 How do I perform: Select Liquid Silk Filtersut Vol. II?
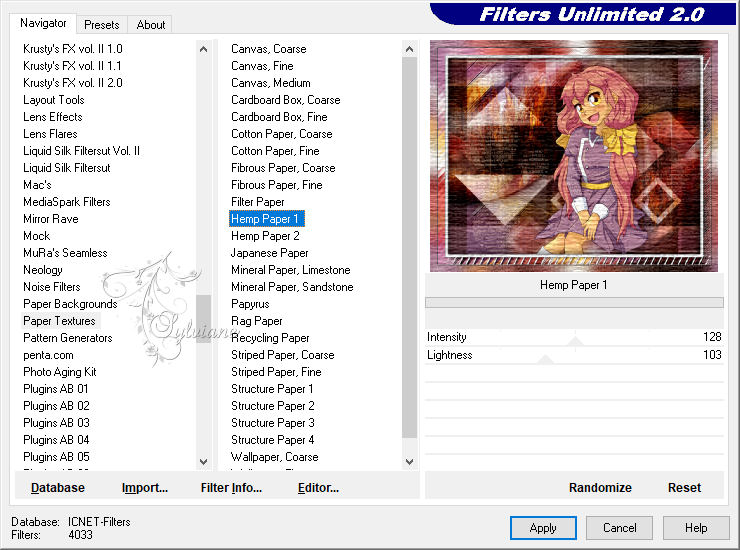click(81, 151)
